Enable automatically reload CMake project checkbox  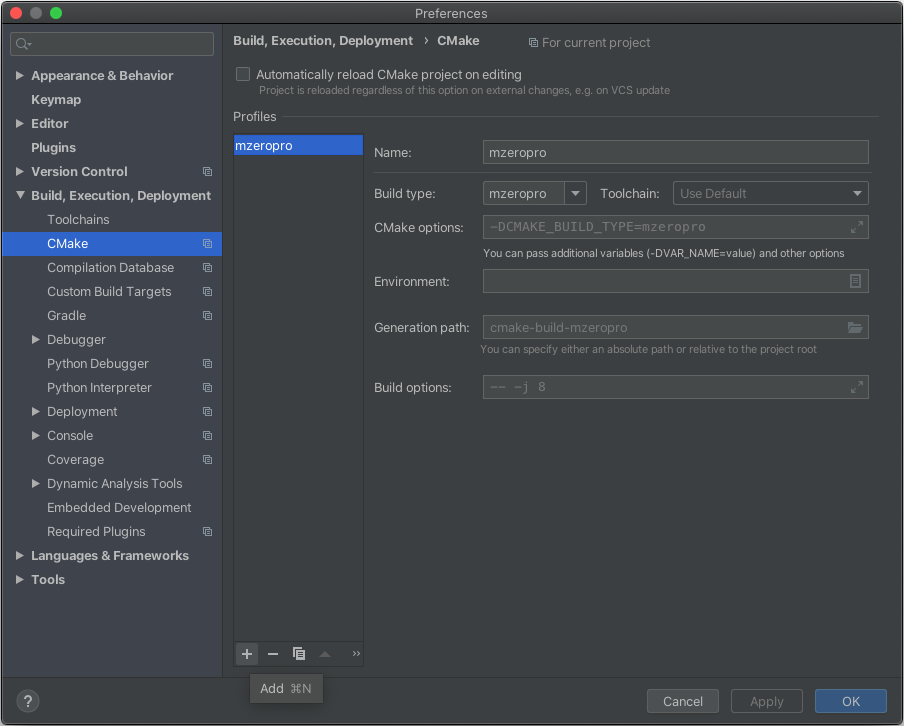point(243,74)
